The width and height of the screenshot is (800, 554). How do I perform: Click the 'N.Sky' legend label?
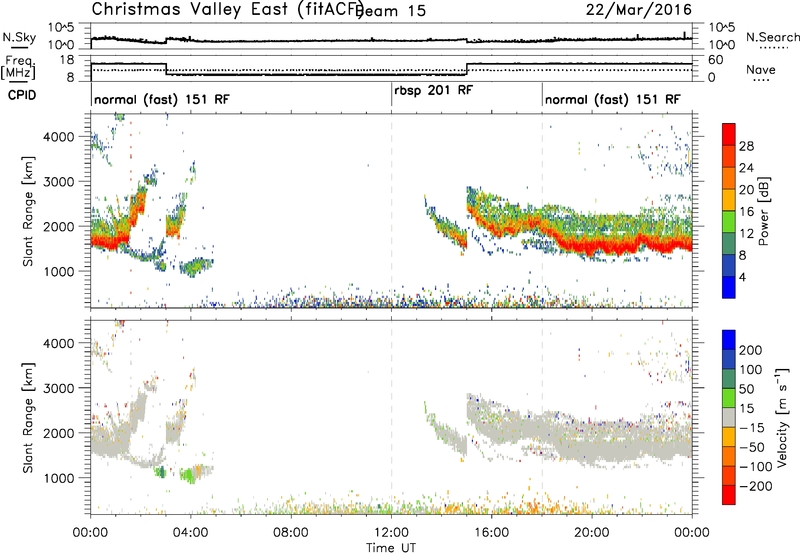19,37
